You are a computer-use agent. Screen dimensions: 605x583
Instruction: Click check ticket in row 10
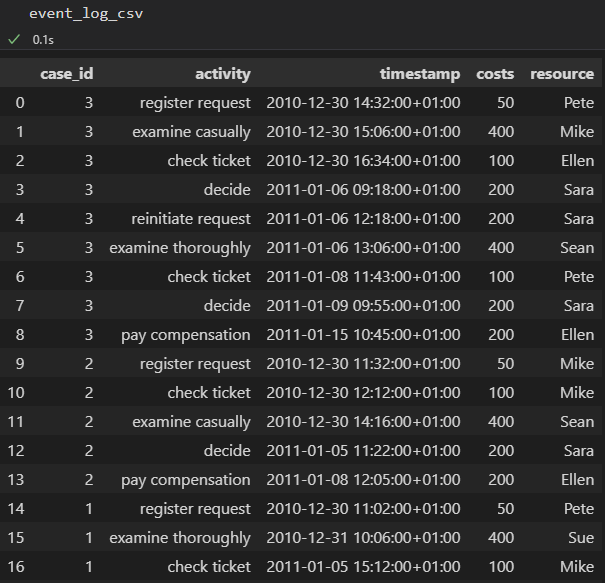[209, 393]
